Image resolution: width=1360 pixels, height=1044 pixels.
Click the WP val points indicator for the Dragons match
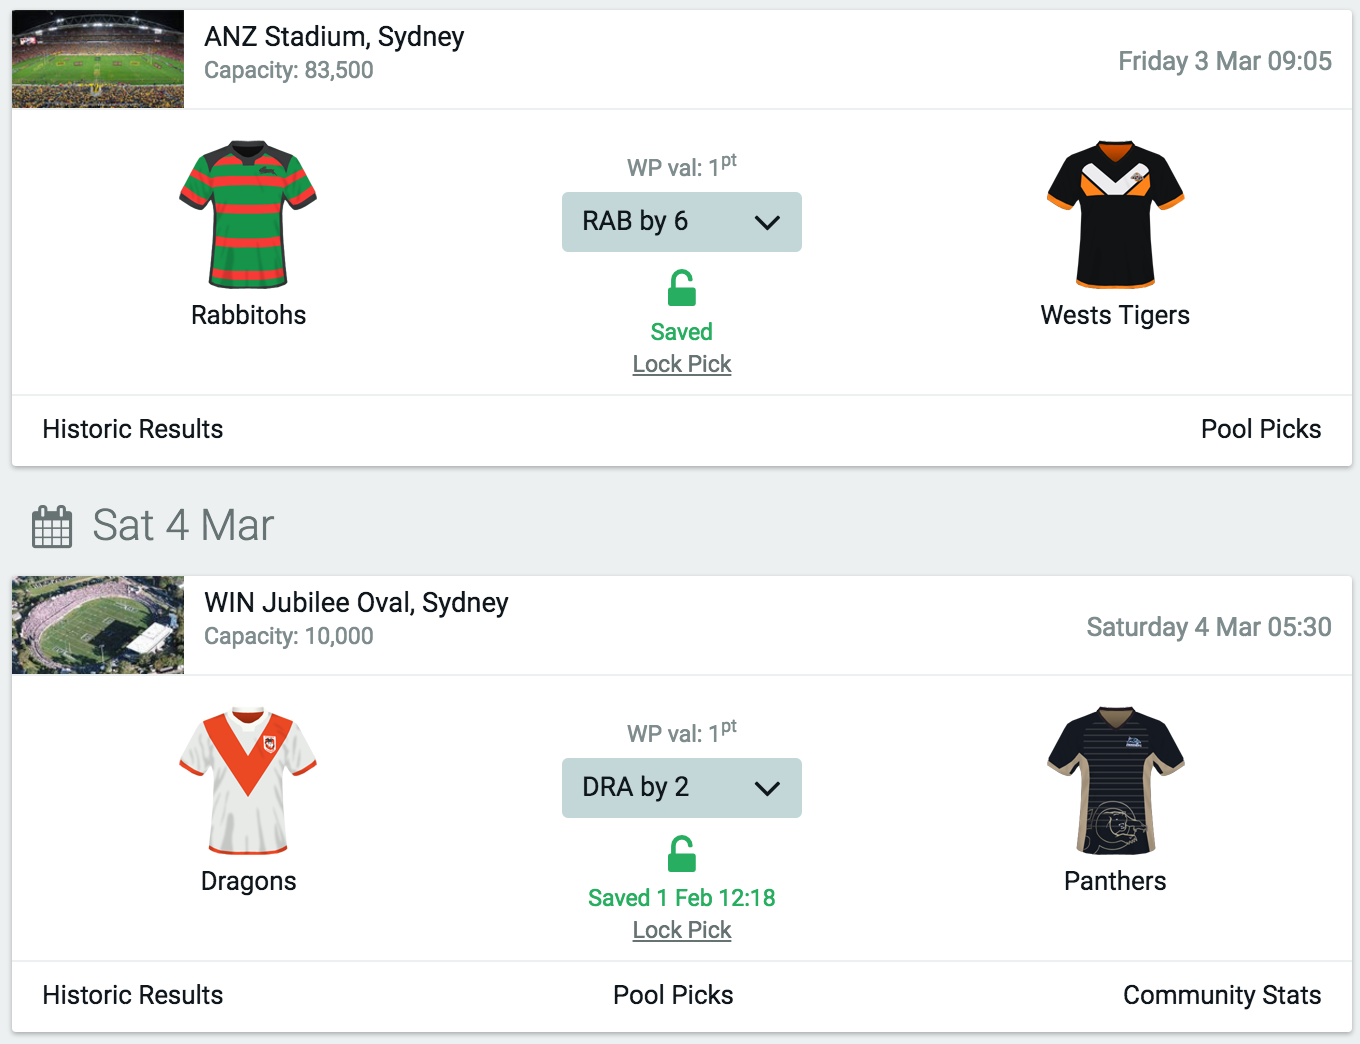(x=681, y=732)
